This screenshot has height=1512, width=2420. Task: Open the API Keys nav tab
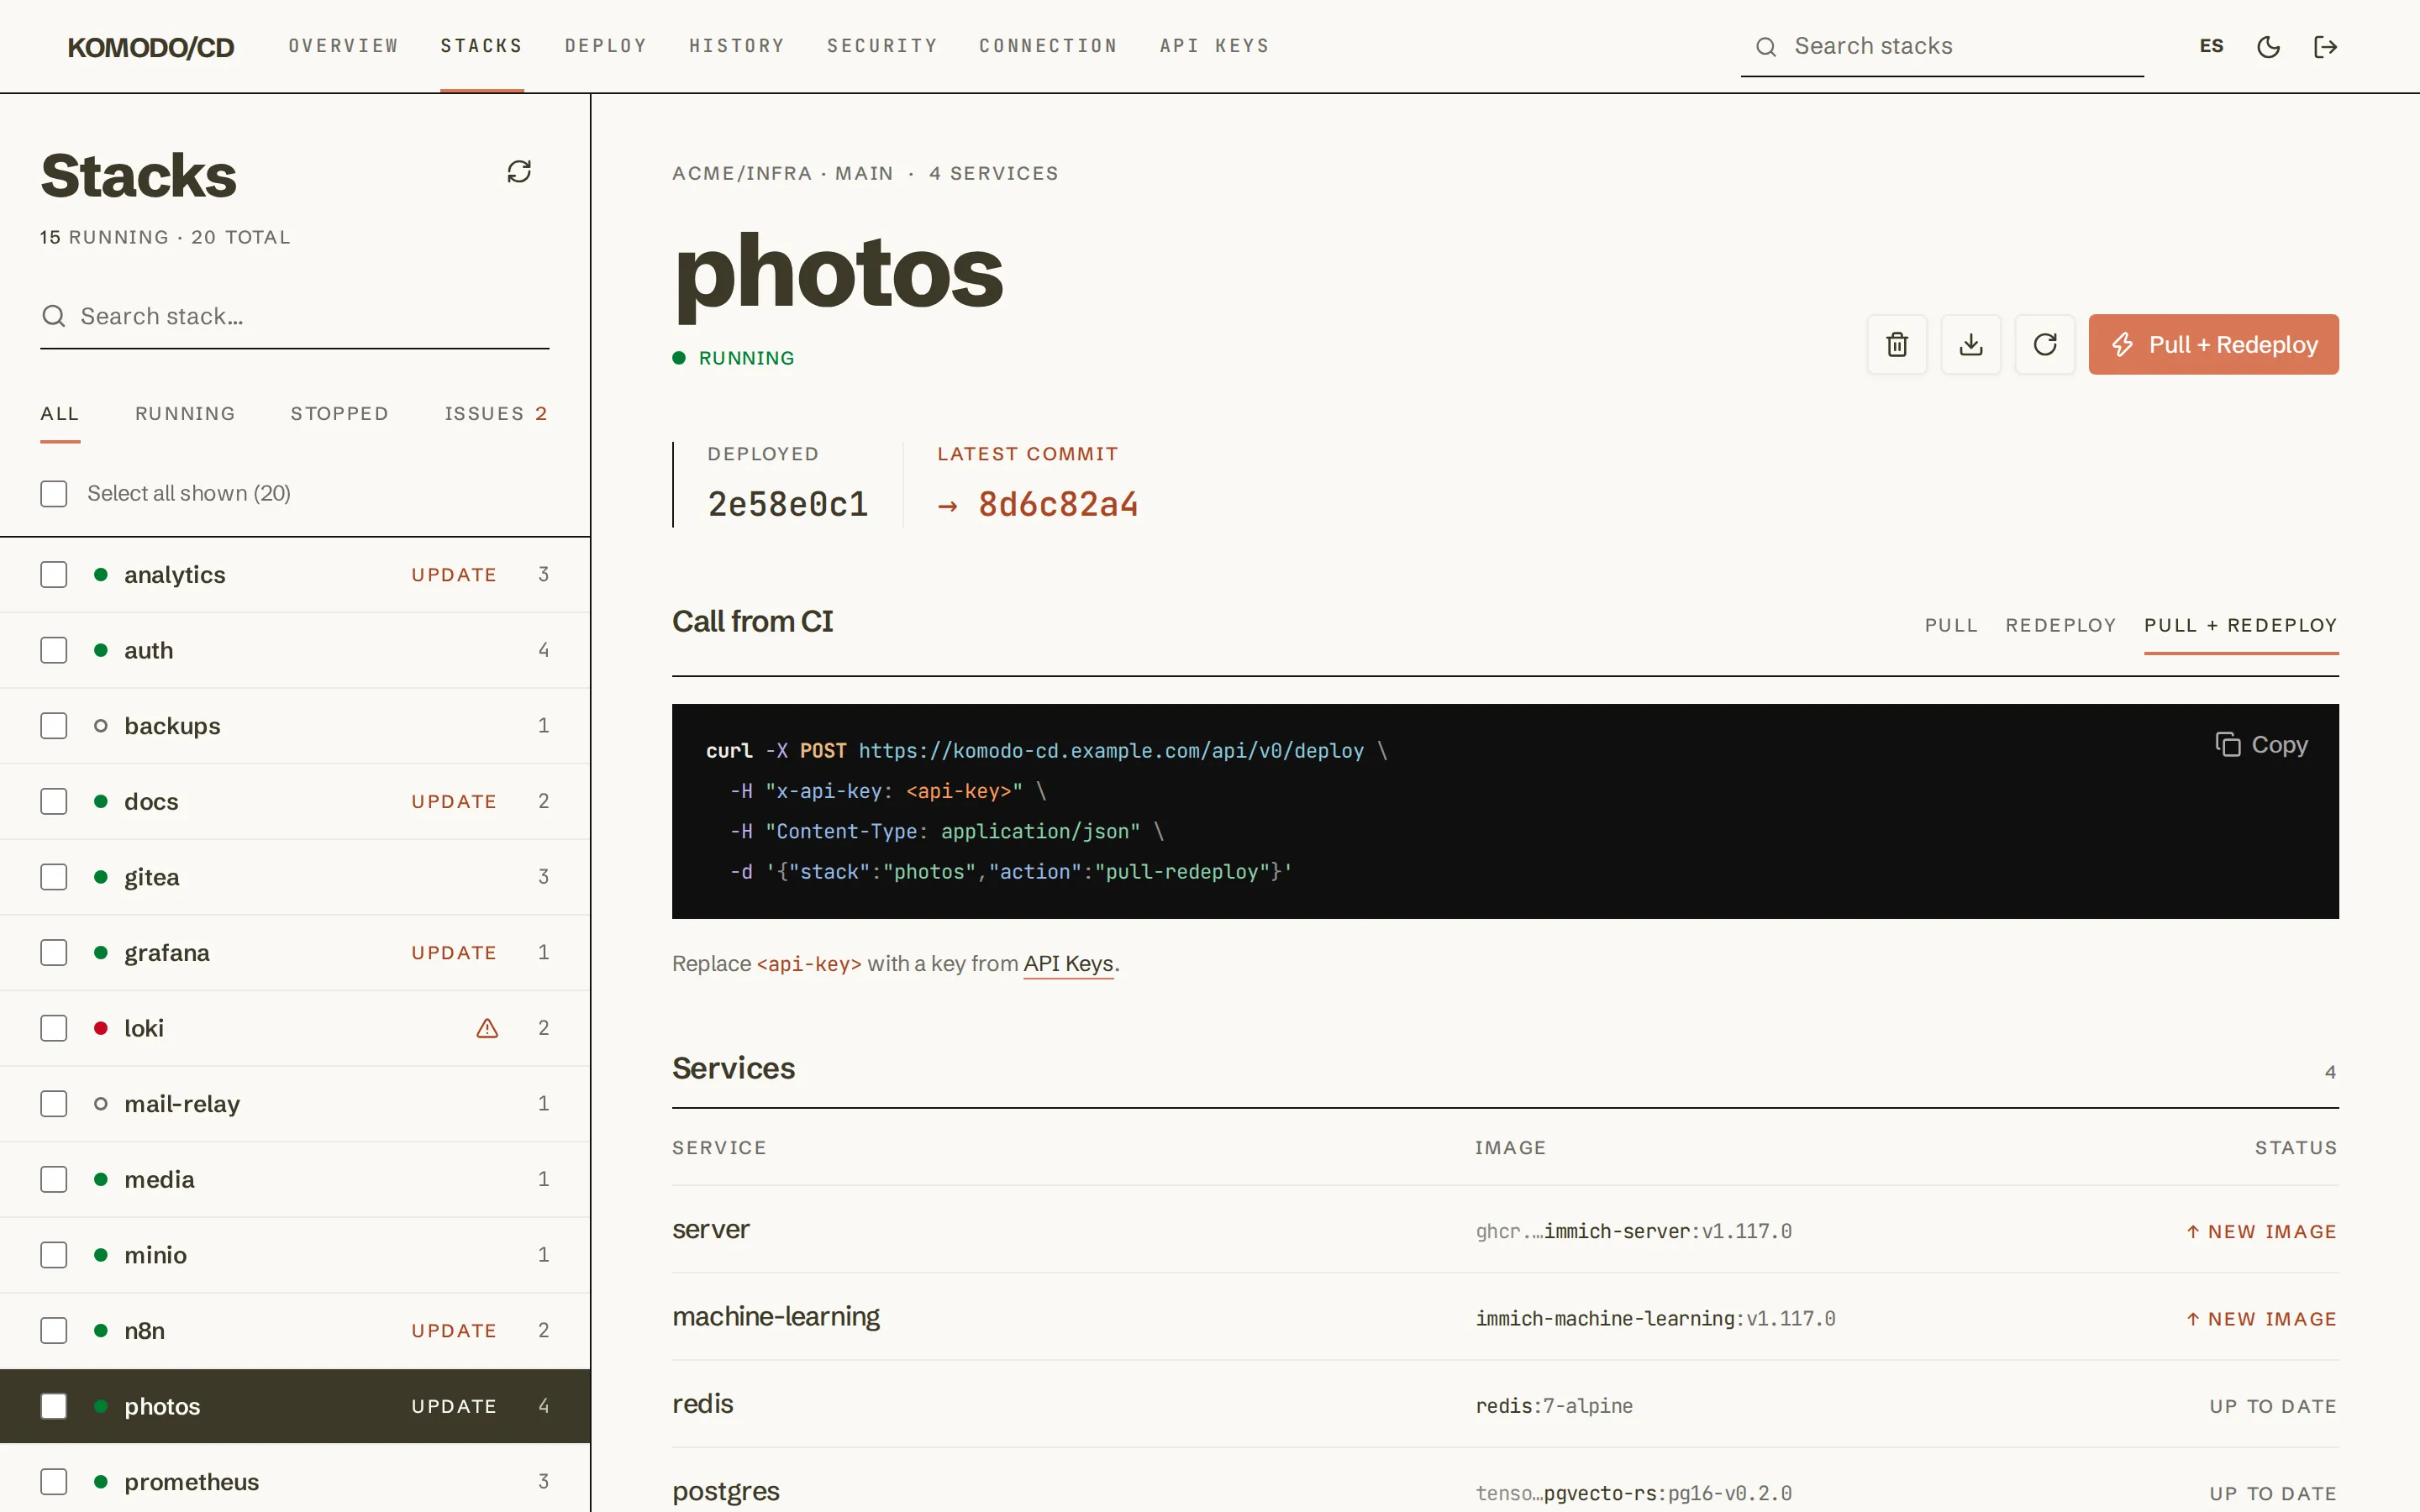[x=1214, y=46]
